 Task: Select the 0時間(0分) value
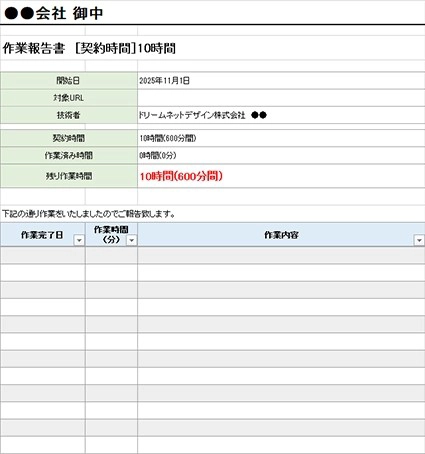(x=158, y=155)
